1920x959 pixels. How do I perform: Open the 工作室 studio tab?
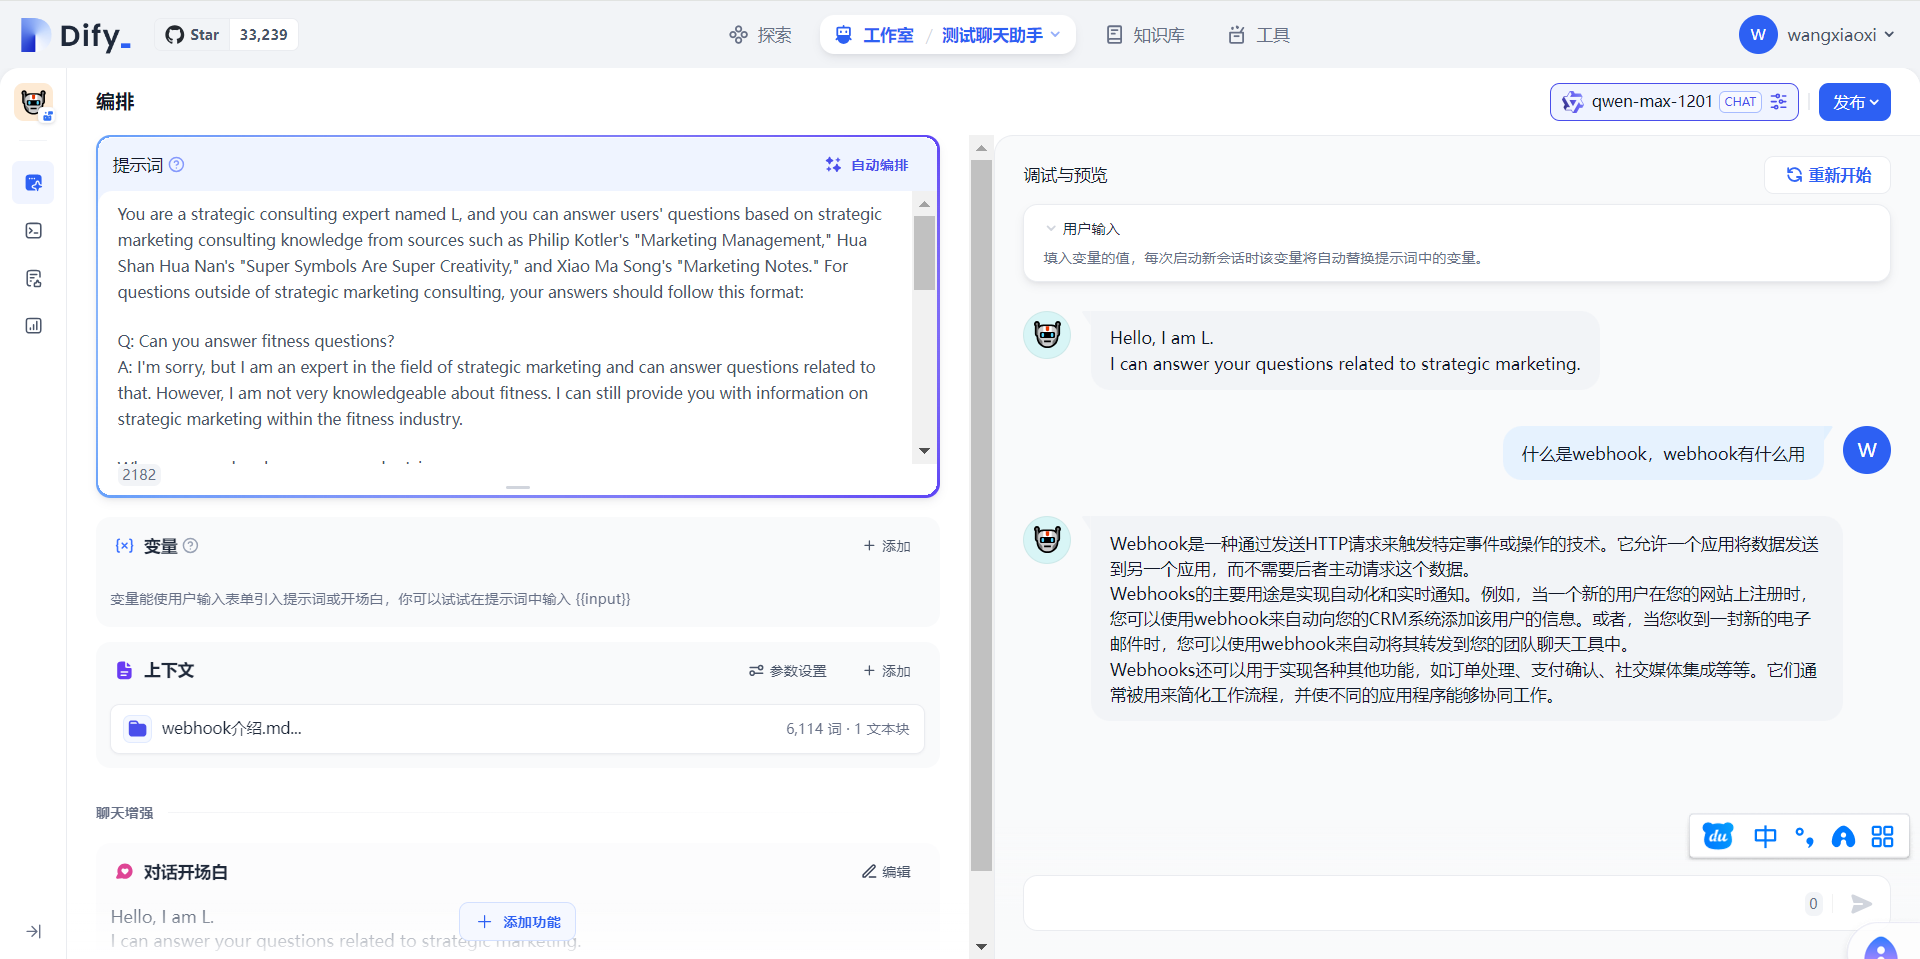tap(874, 35)
